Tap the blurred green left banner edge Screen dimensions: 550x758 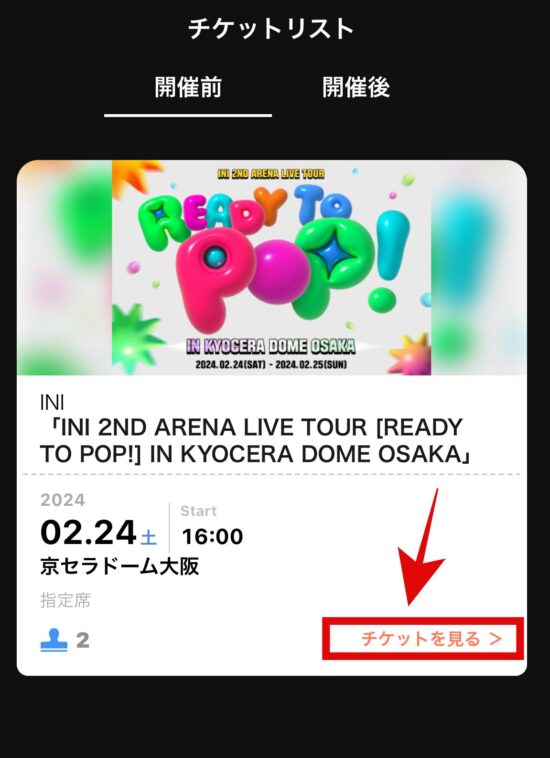click(x=64, y=267)
